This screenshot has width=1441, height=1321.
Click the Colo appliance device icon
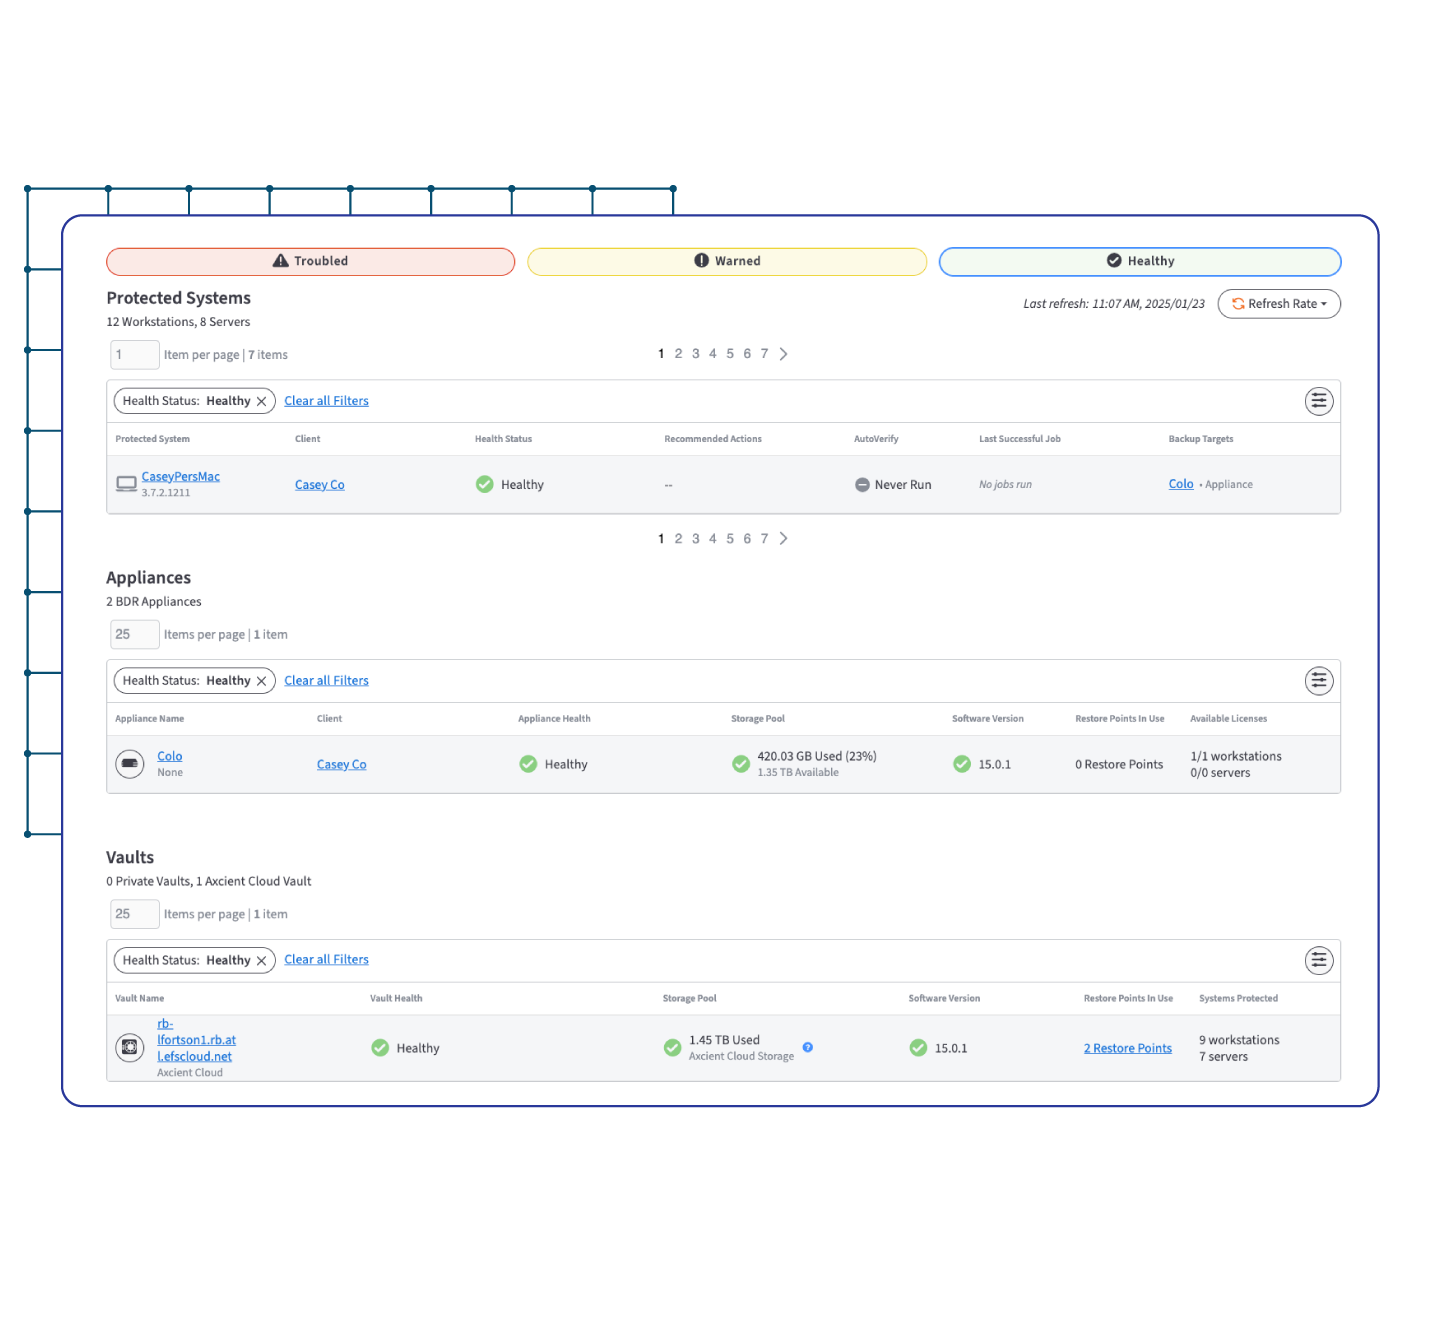130,764
